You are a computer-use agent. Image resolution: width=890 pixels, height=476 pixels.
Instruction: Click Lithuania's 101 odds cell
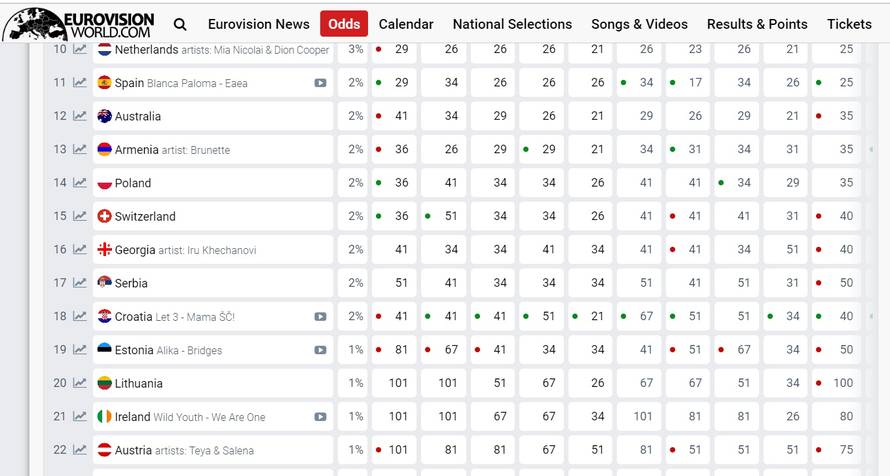pos(398,383)
